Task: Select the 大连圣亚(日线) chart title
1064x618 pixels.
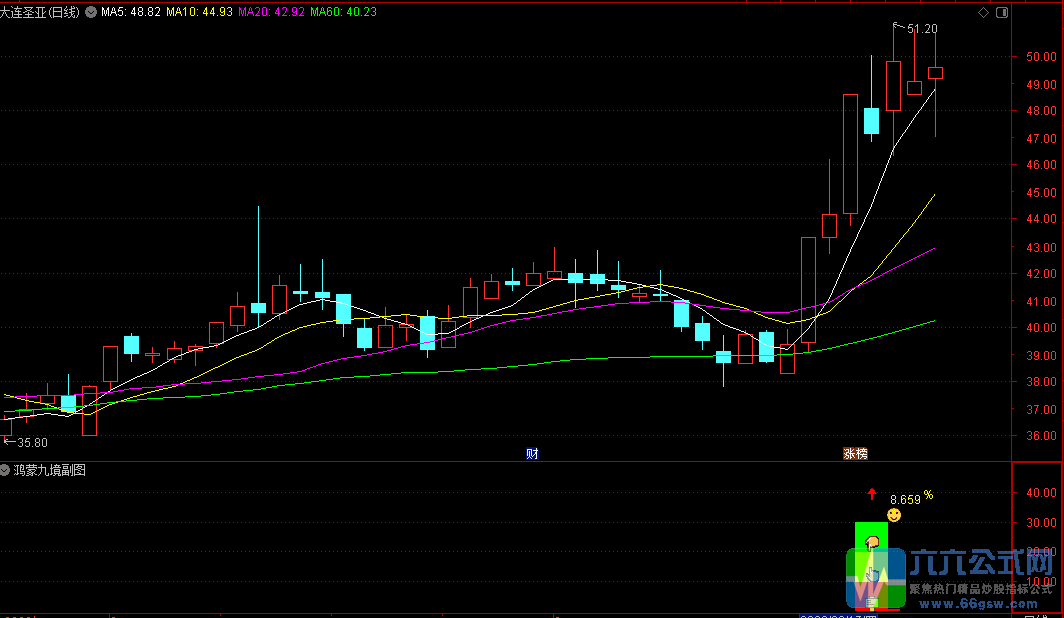Action: click(x=40, y=12)
